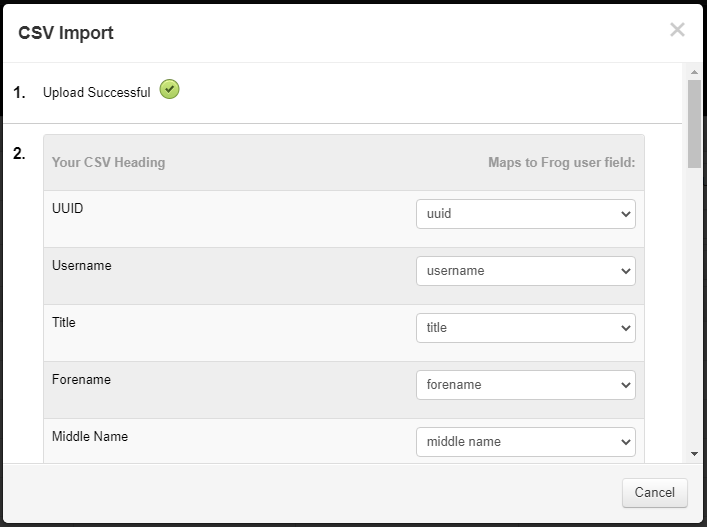
Task: Click the Title CSV heading row label
Action: [x=64, y=322]
